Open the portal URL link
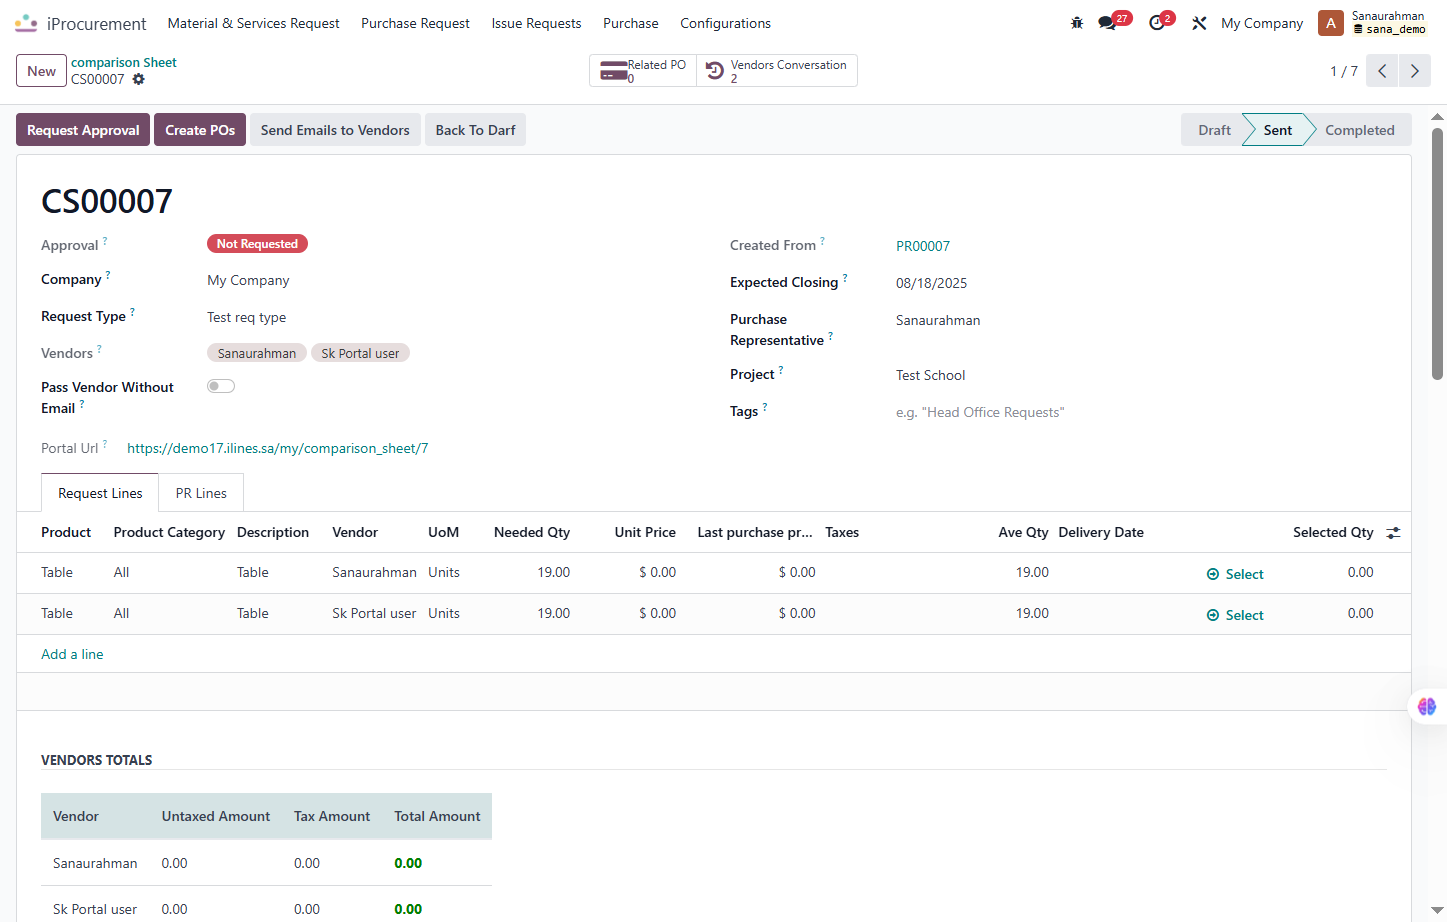Viewport: 1447px width, 922px height. pyautogui.click(x=277, y=448)
